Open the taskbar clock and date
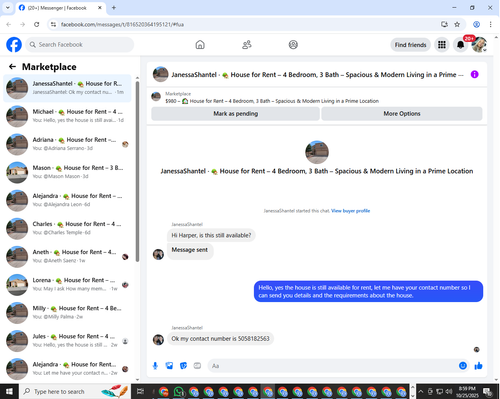 pos(467,392)
